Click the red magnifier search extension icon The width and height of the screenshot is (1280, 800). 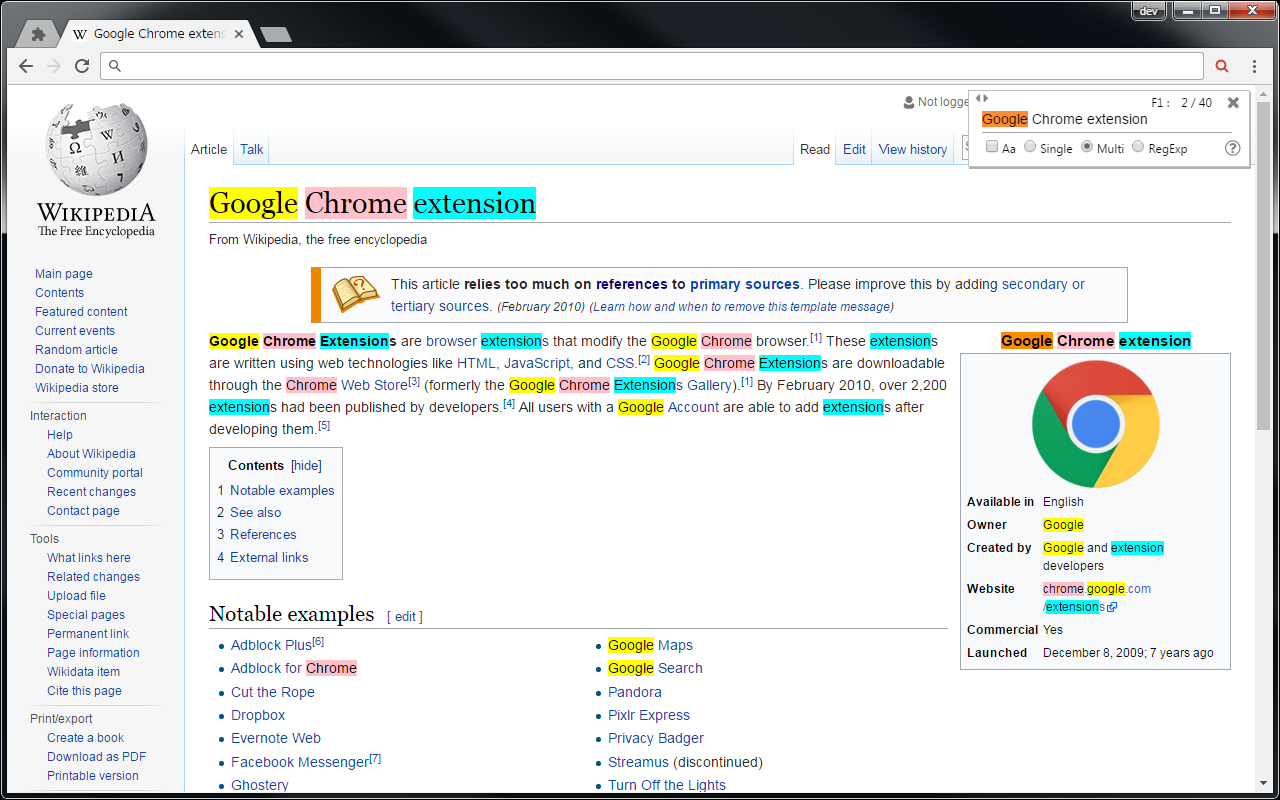(x=1222, y=66)
